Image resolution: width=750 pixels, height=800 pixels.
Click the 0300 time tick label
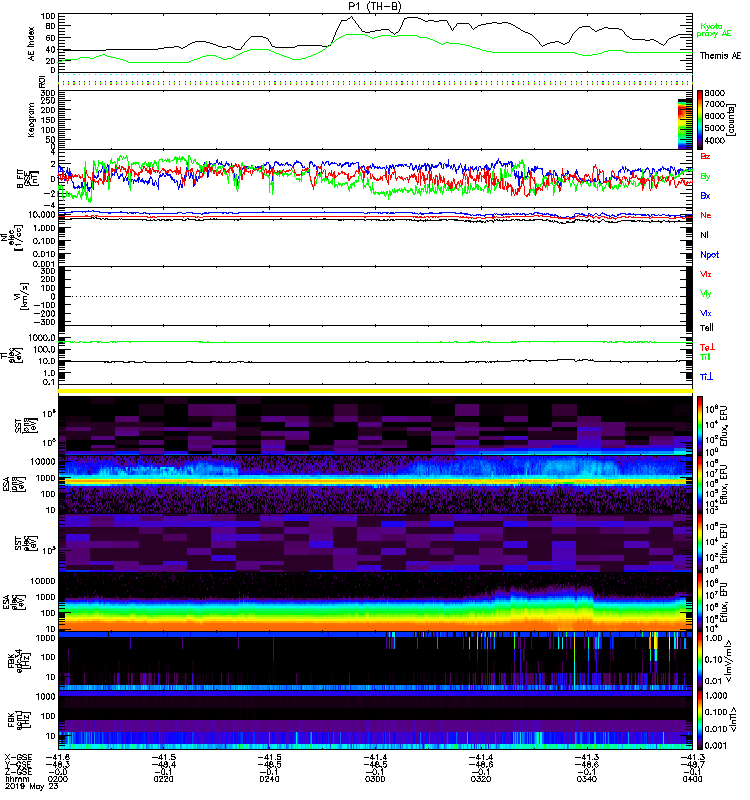point(375,779)
